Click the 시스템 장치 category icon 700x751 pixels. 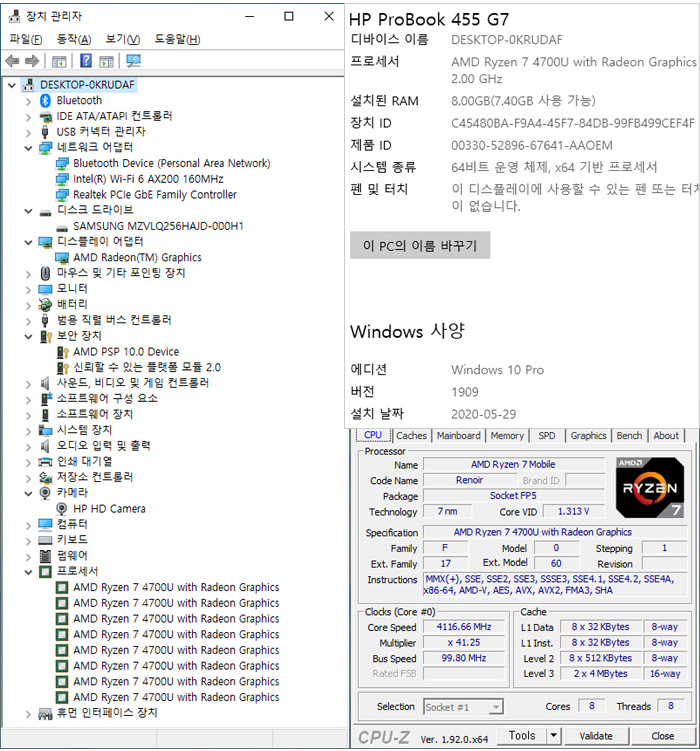[x=45, y=431]
